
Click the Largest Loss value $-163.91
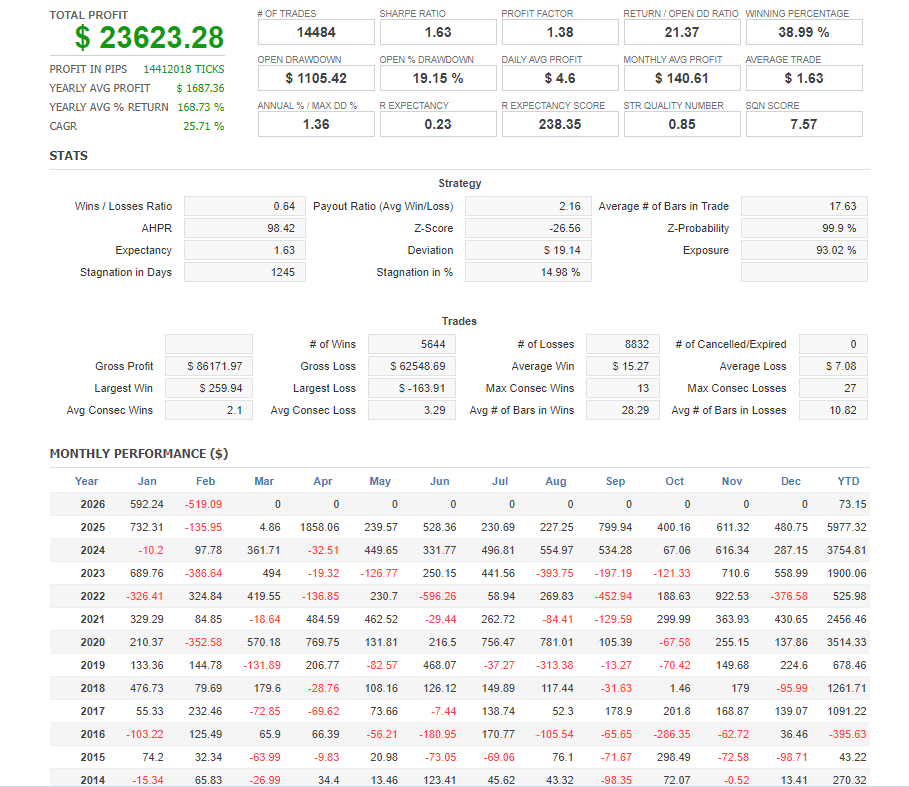click(x=412, y=388)
